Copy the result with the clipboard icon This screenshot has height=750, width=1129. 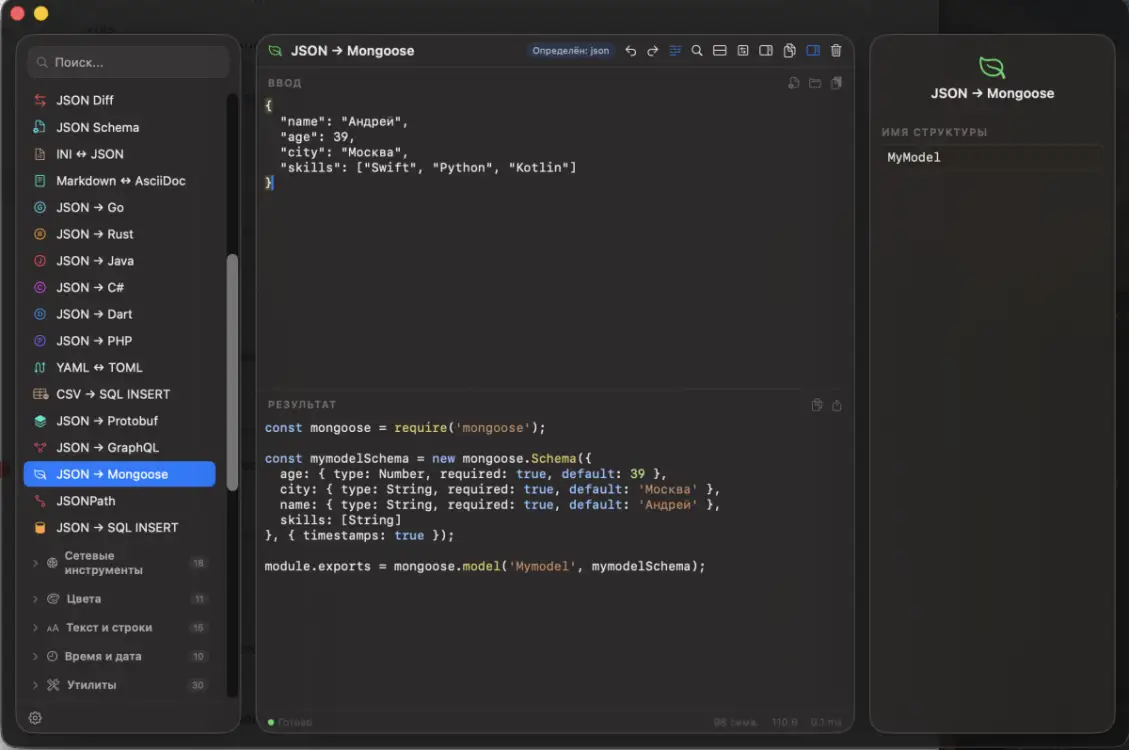(817, 405)
